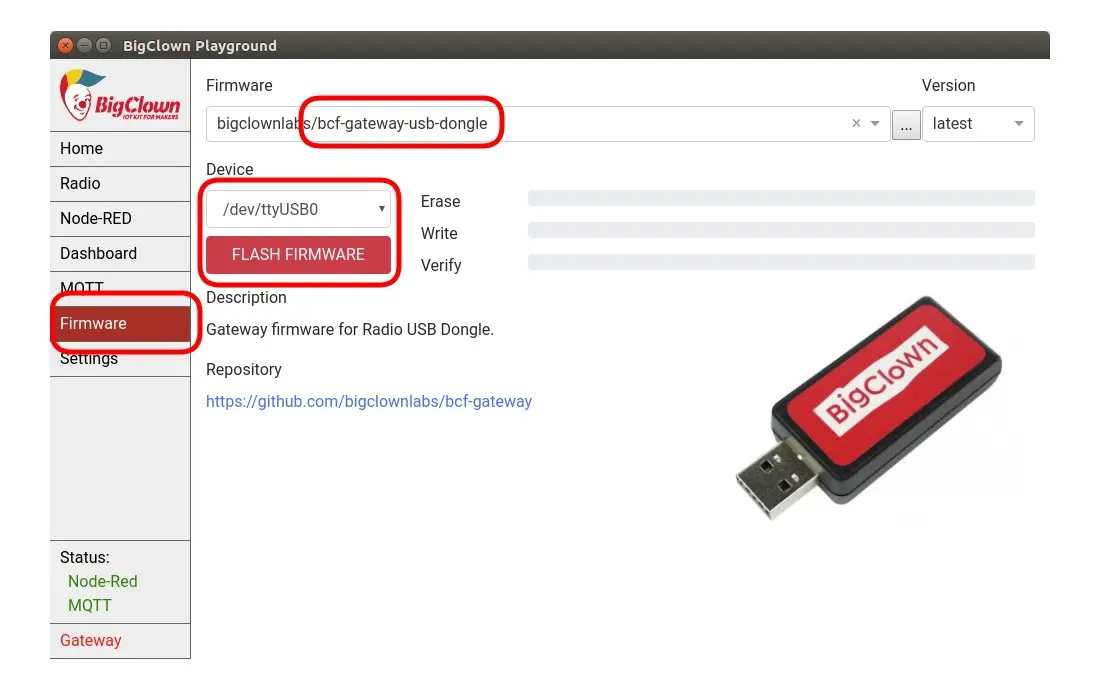
Task: Open the Settings page
Action: (120, 359)
